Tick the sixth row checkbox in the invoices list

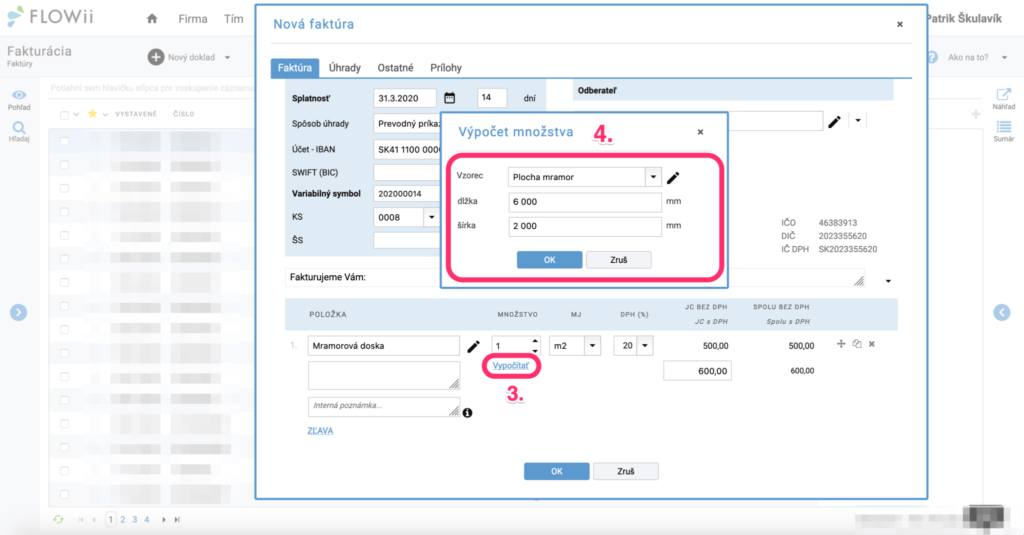point(64,259)
